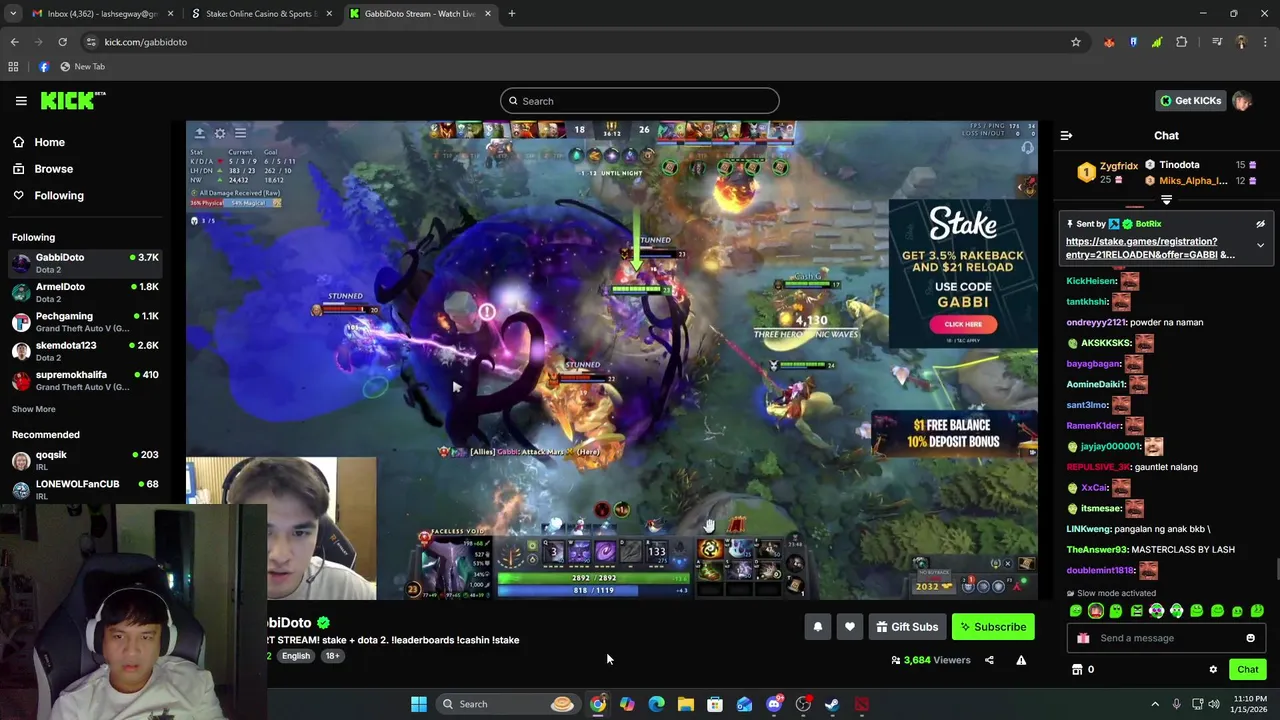Viewport: 1280px width, 720px height.
Task: Open Windows Start menu
Action: (419, 704)
